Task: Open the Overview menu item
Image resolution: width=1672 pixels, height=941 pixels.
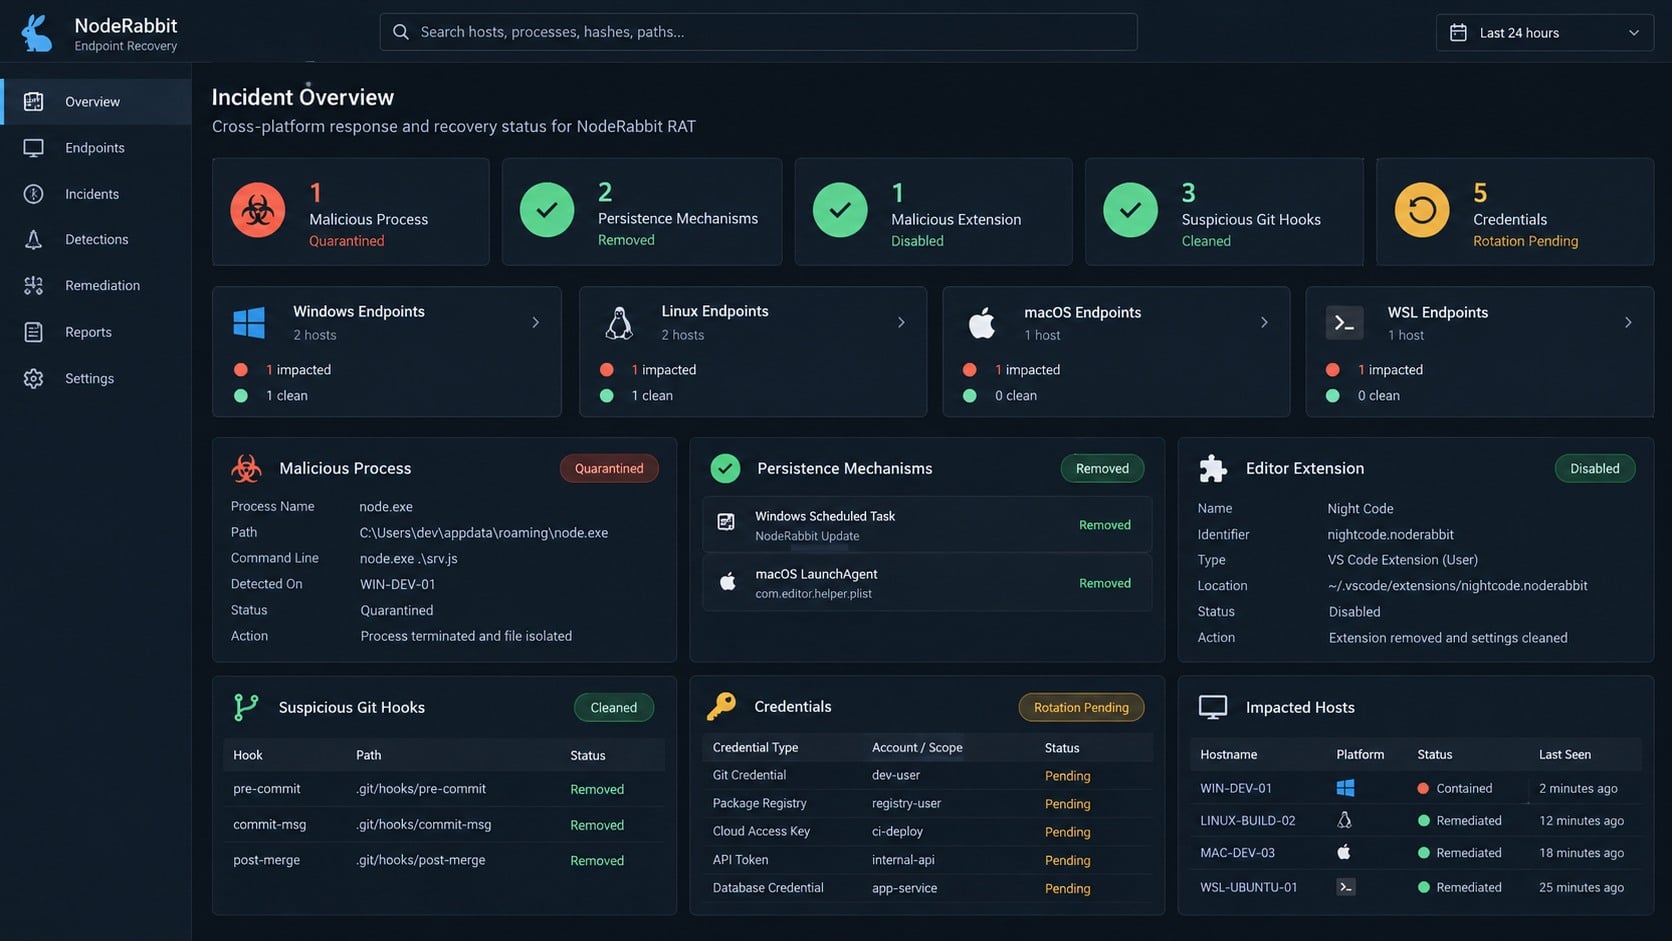Action: click(x=96, y=101)
